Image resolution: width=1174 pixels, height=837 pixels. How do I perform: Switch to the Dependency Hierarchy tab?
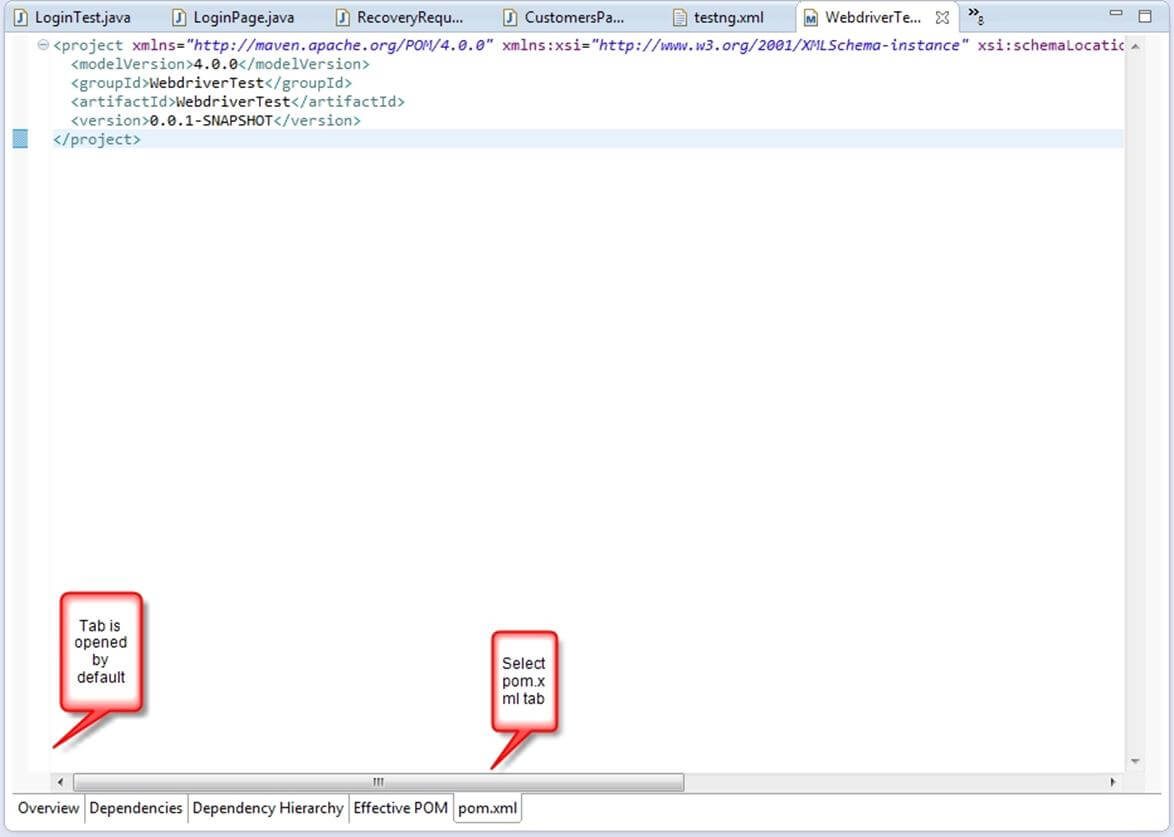(267, 808)
